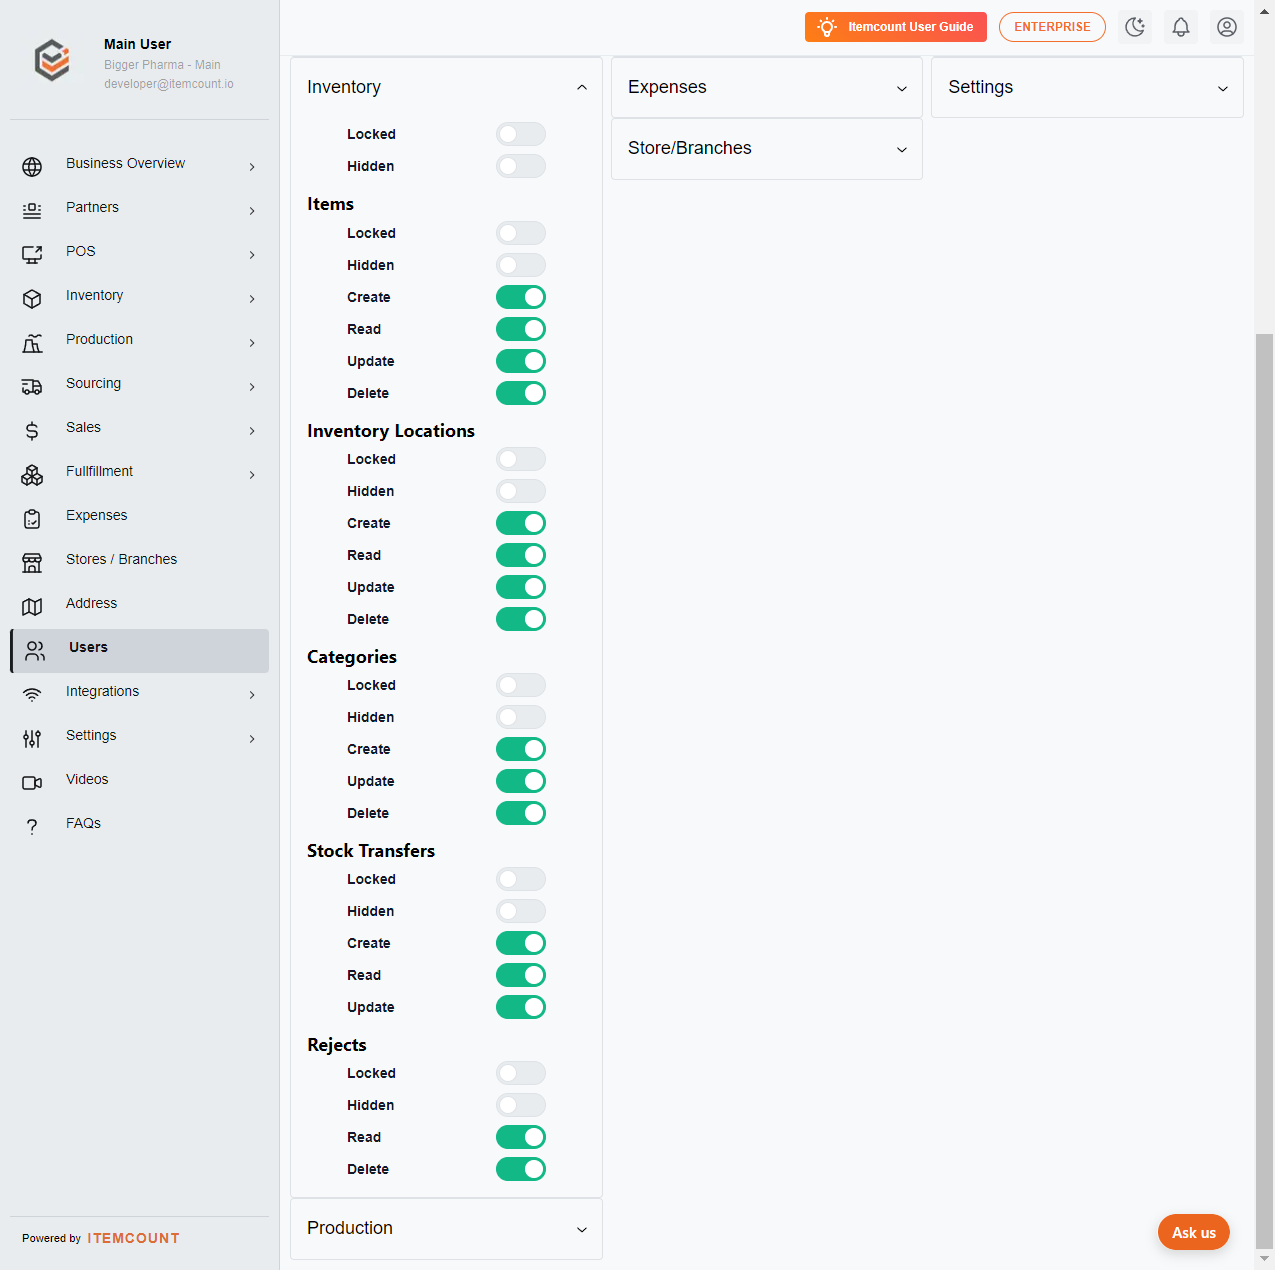Click the Inventory cube icon in the sidebar
Viewport: 1275px width, 1270px height.
tap(32, 299)
